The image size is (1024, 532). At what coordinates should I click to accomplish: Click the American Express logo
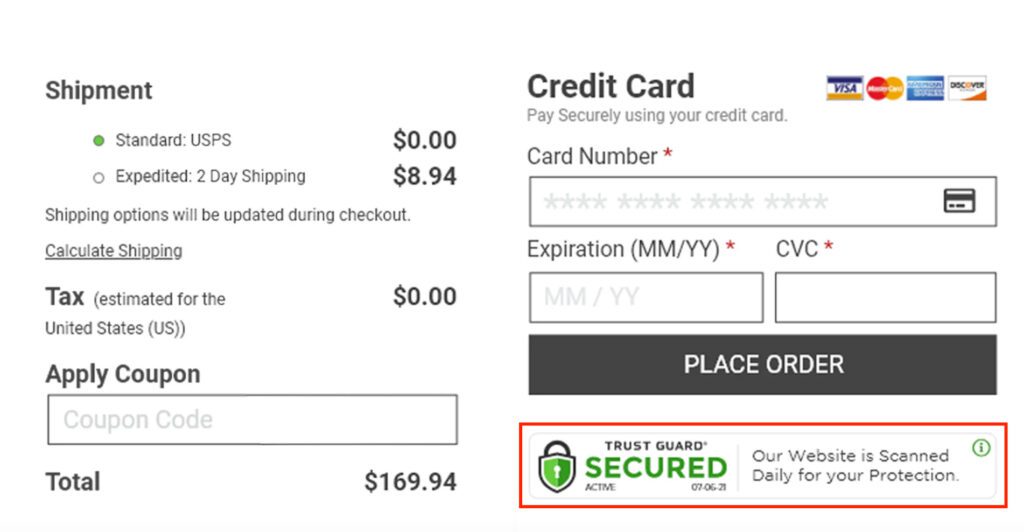click(x=926, y=89)
